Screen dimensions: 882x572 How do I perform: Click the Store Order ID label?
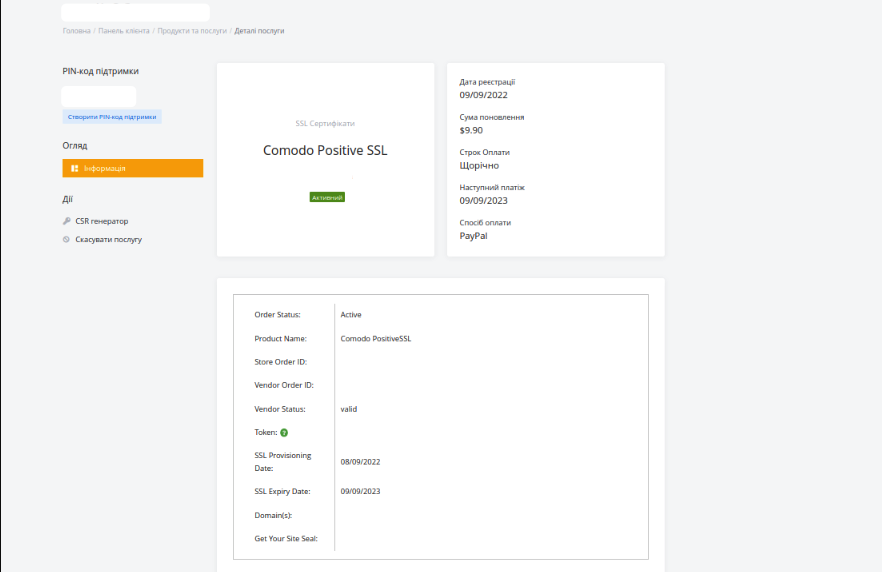[x=281, y=362]
